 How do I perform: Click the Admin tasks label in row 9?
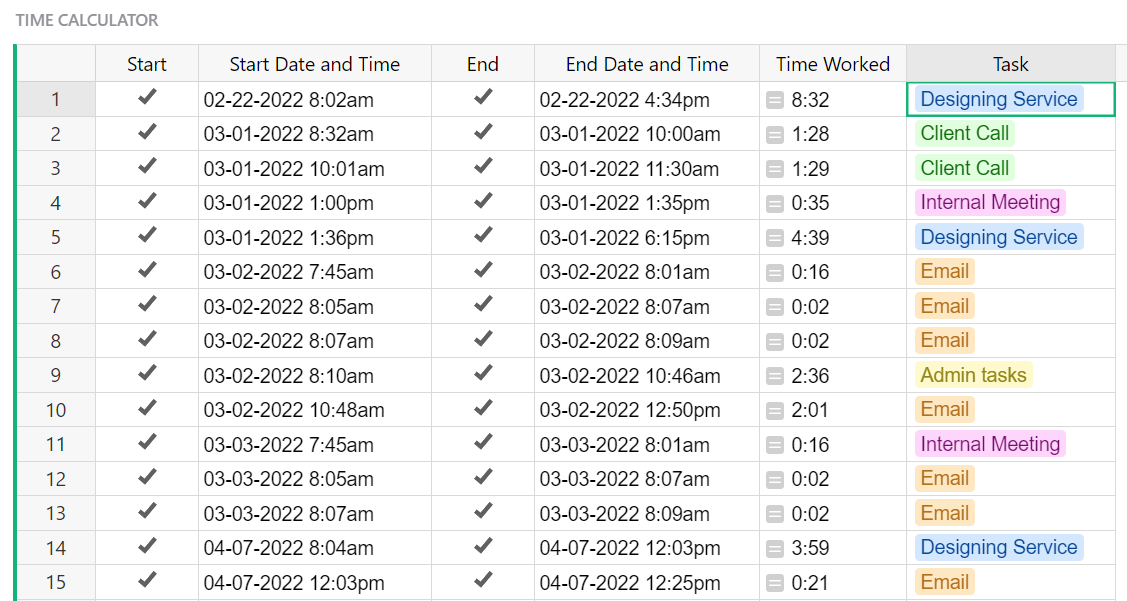click(973, 375)
